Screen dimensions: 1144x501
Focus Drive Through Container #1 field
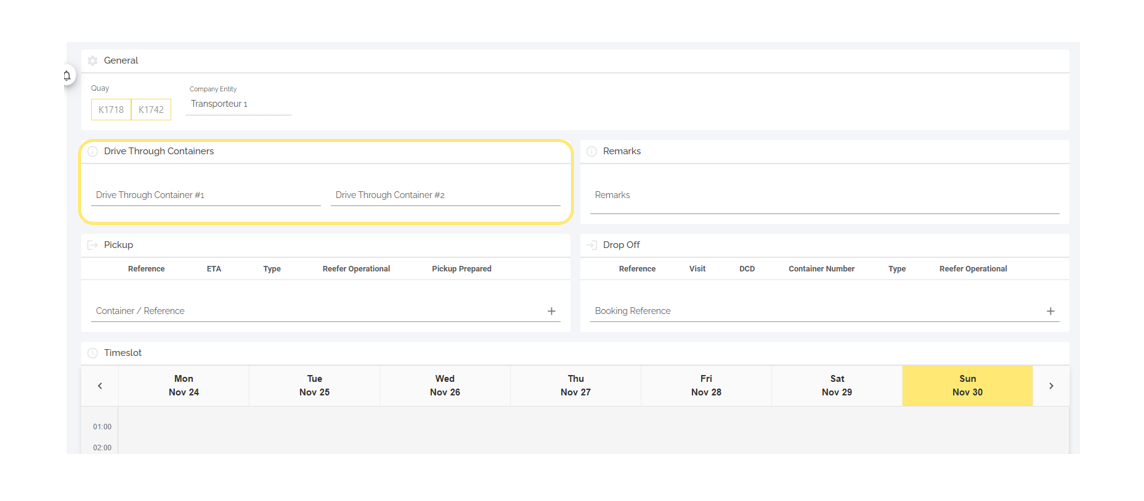click(x=205, y=195)
